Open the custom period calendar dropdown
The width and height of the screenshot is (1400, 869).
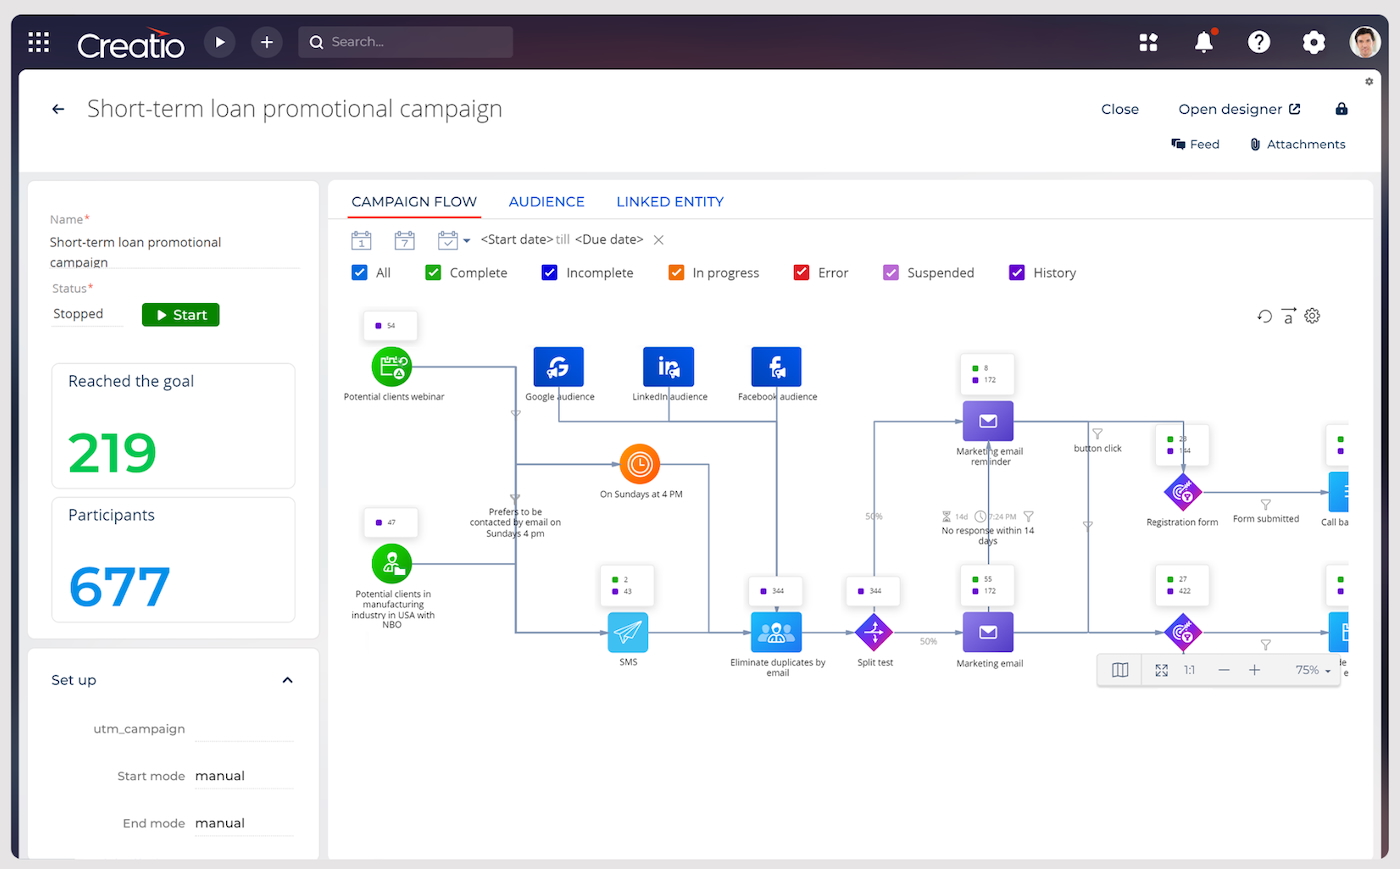tap(453, 240)
